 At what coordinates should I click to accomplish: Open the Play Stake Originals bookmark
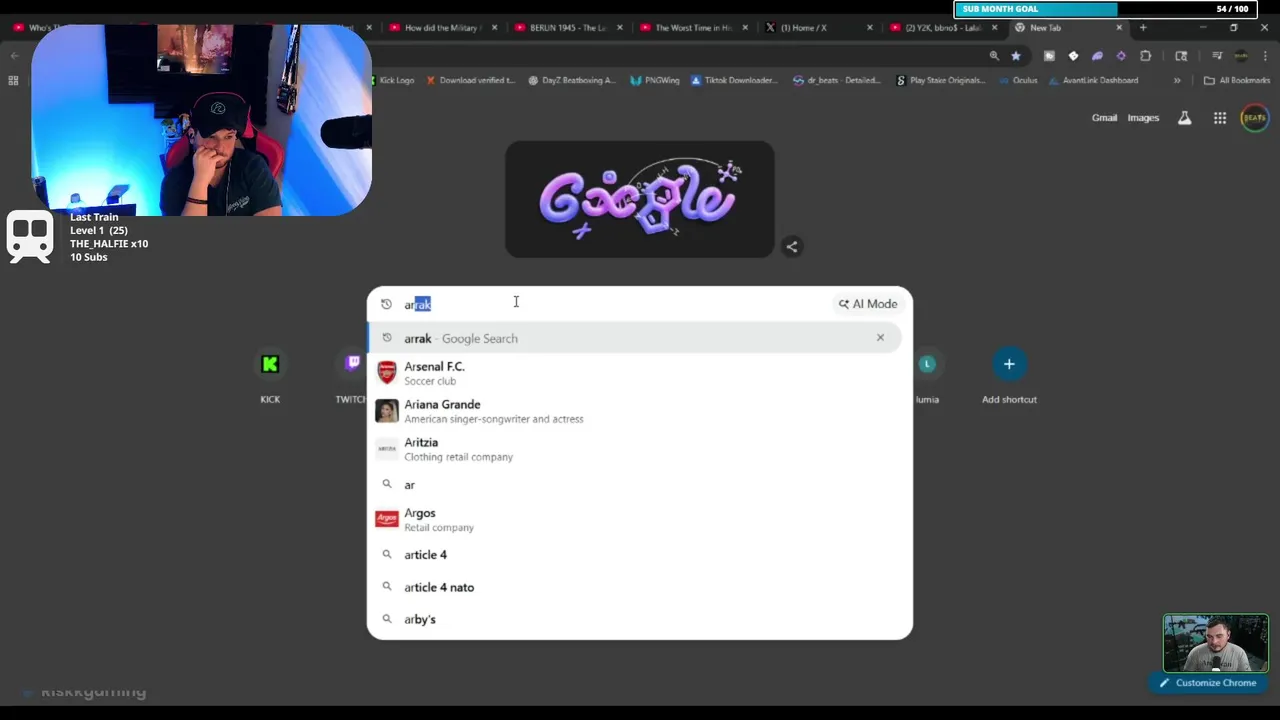(x=940, y=80)
